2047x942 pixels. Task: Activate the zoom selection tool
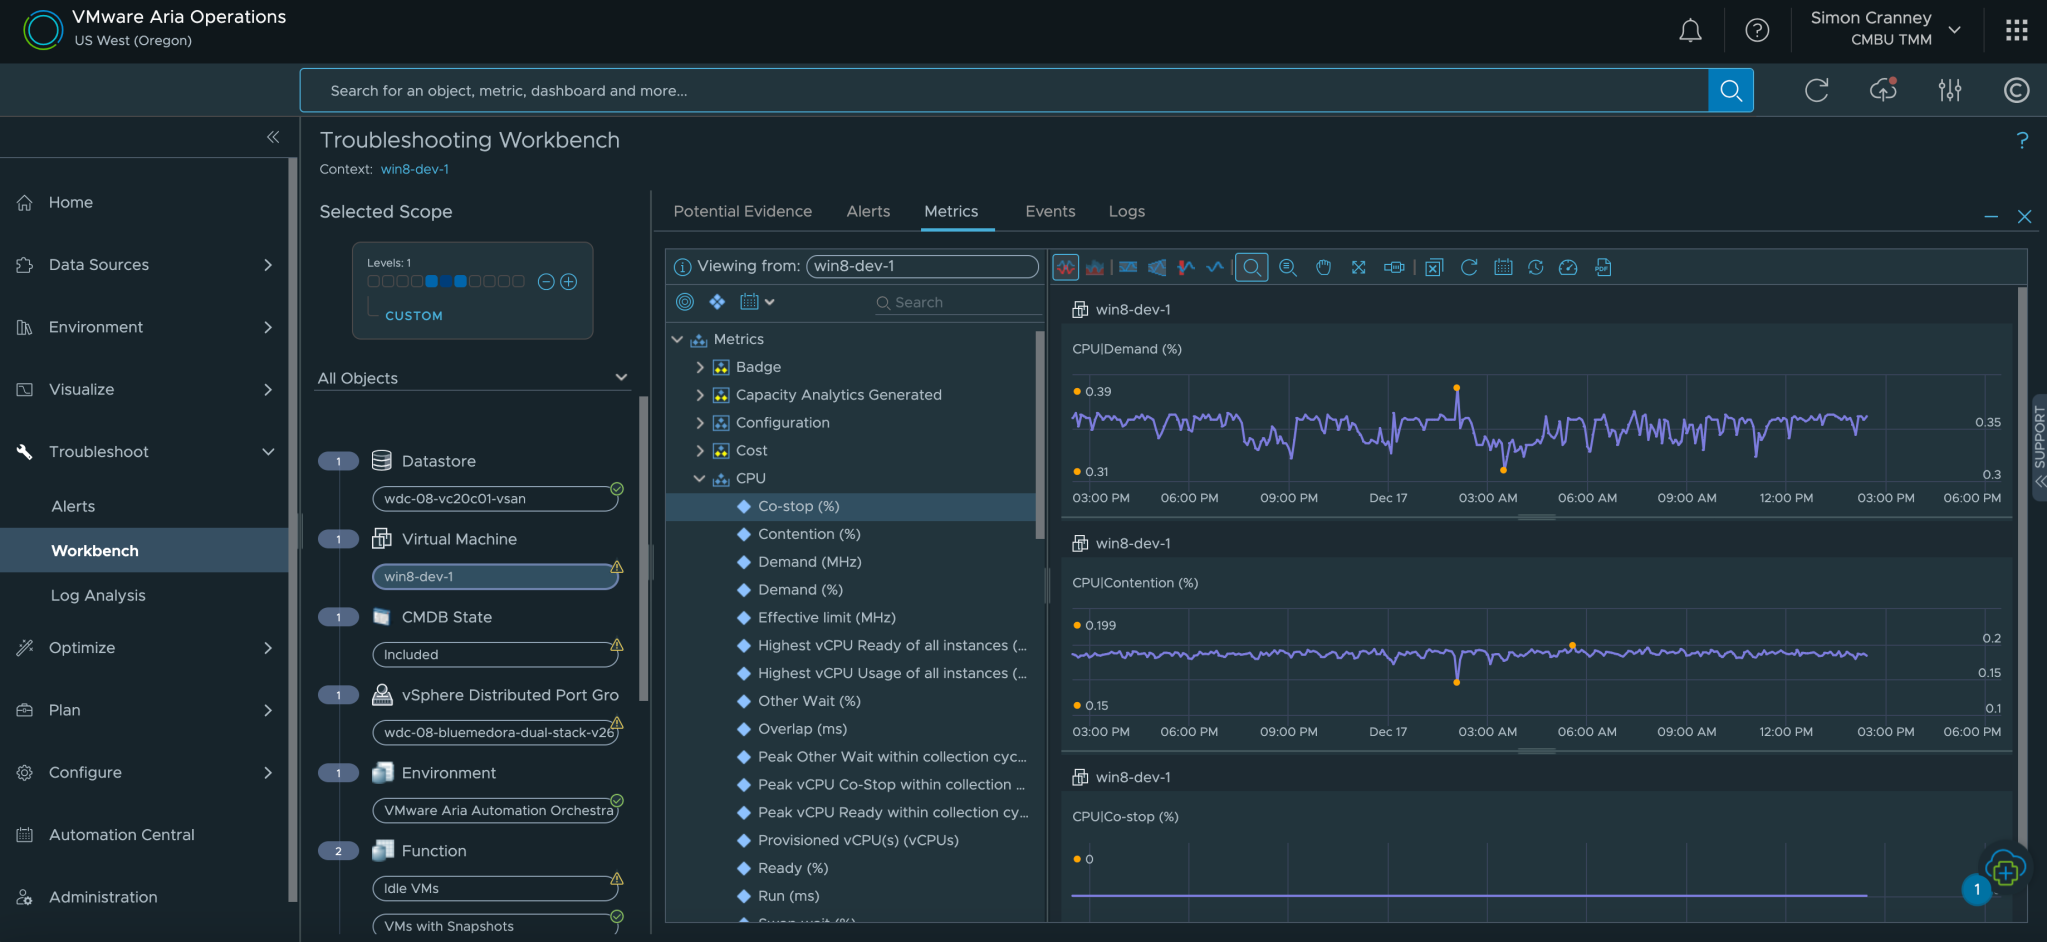(1251, 267)
